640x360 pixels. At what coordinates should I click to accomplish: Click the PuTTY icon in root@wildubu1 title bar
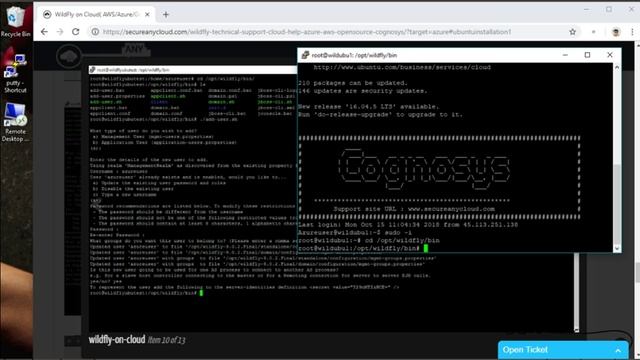click(305, 55)
